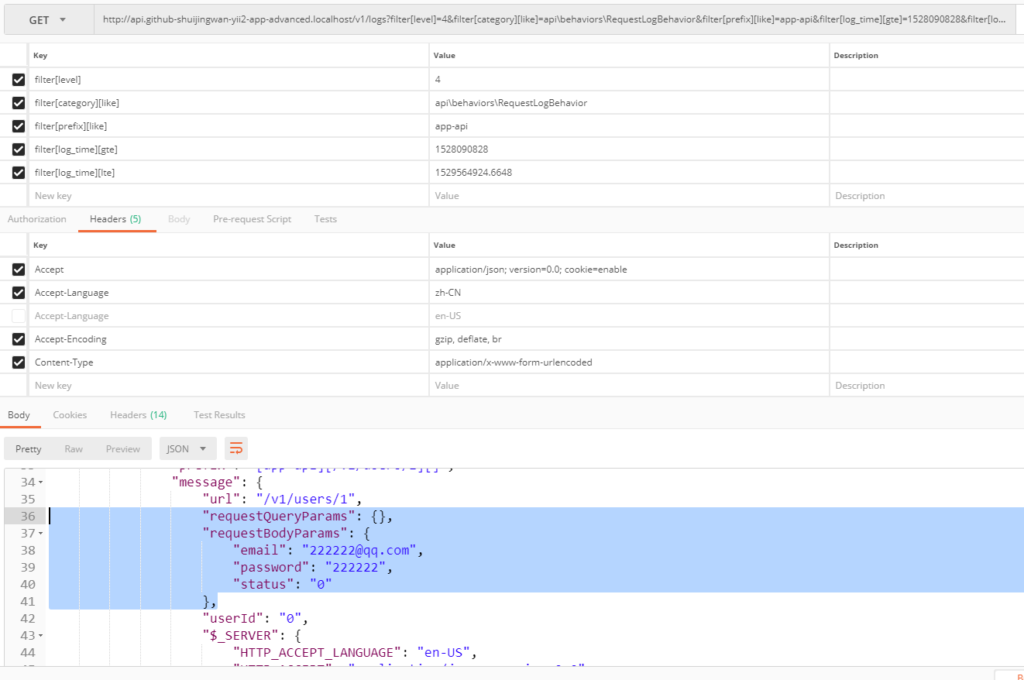
Task: Click the filter[level] value cell 4
Action: coord(629,80)
